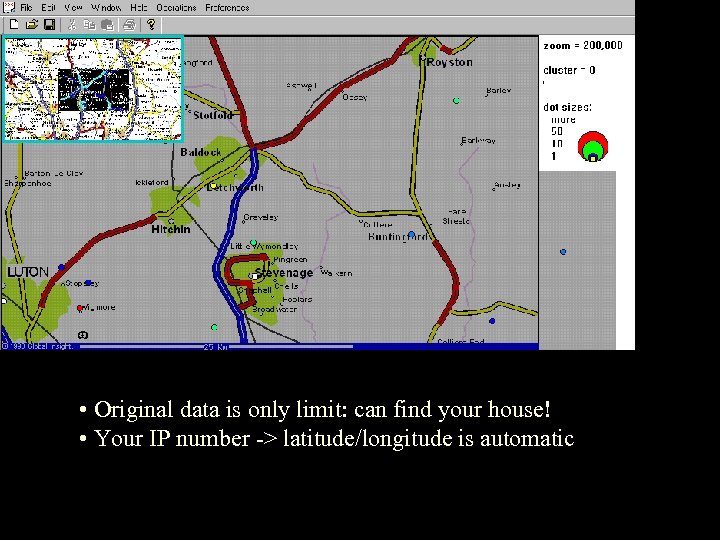Click the Buntingford town label

398,237
